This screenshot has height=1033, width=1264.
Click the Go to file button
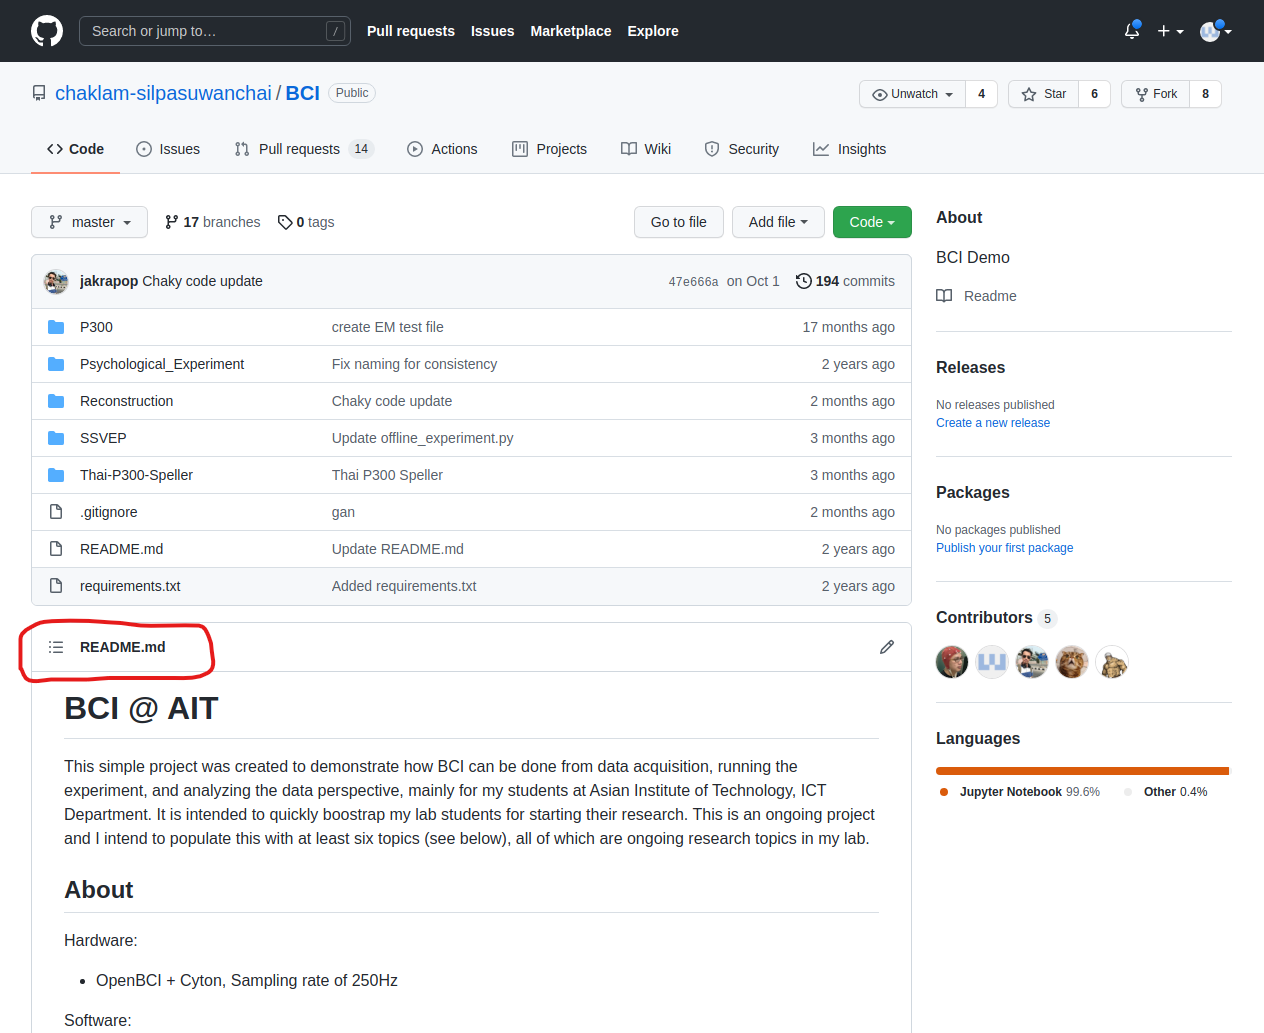coord(678,222)
